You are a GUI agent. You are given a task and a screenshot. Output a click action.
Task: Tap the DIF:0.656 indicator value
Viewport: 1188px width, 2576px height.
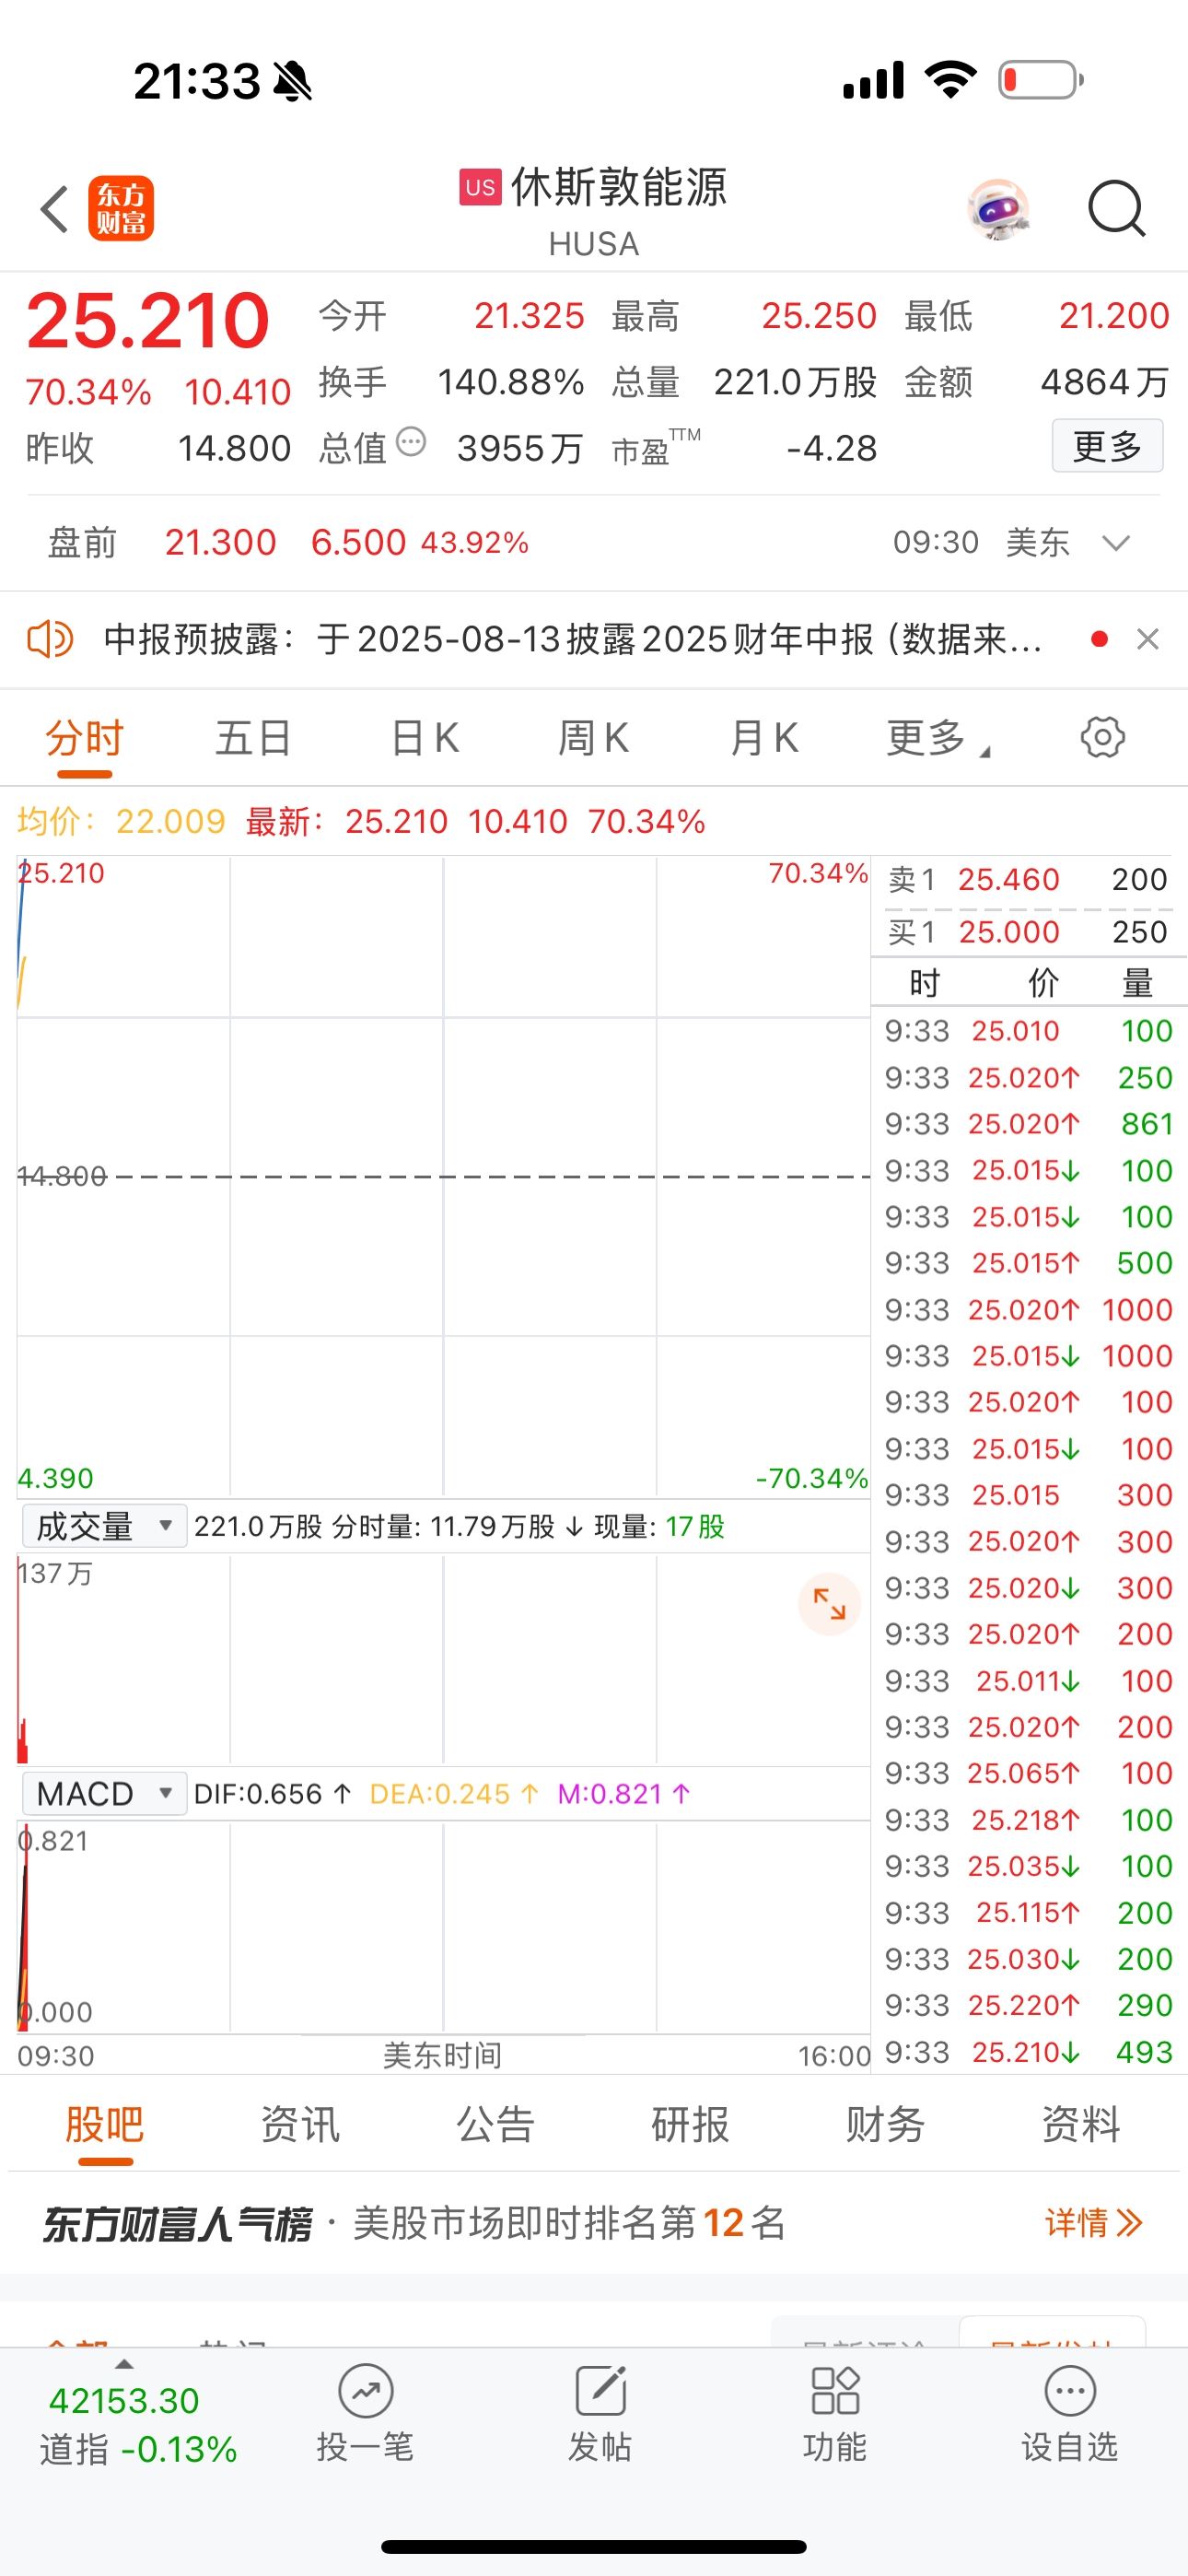pos(272,1794)
